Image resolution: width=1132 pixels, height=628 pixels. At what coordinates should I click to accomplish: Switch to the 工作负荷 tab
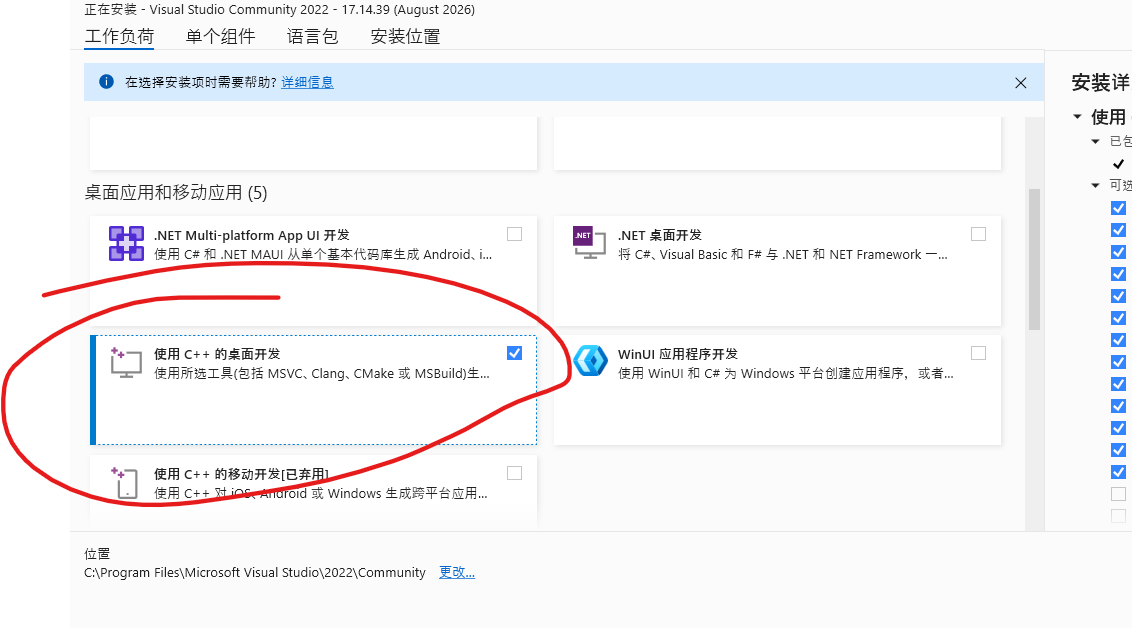tap(119, 36)
